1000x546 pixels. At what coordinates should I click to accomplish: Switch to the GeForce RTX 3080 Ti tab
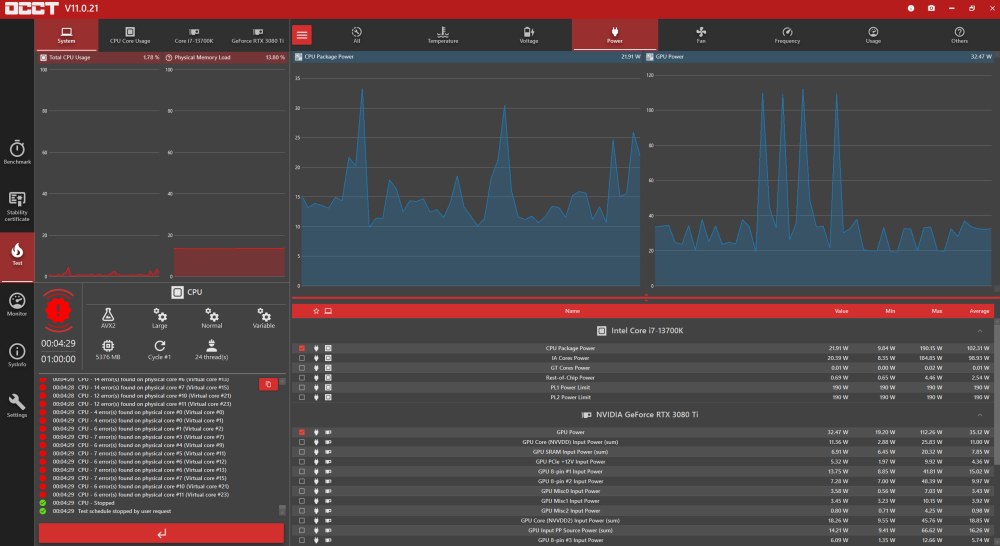coord(258,35)
